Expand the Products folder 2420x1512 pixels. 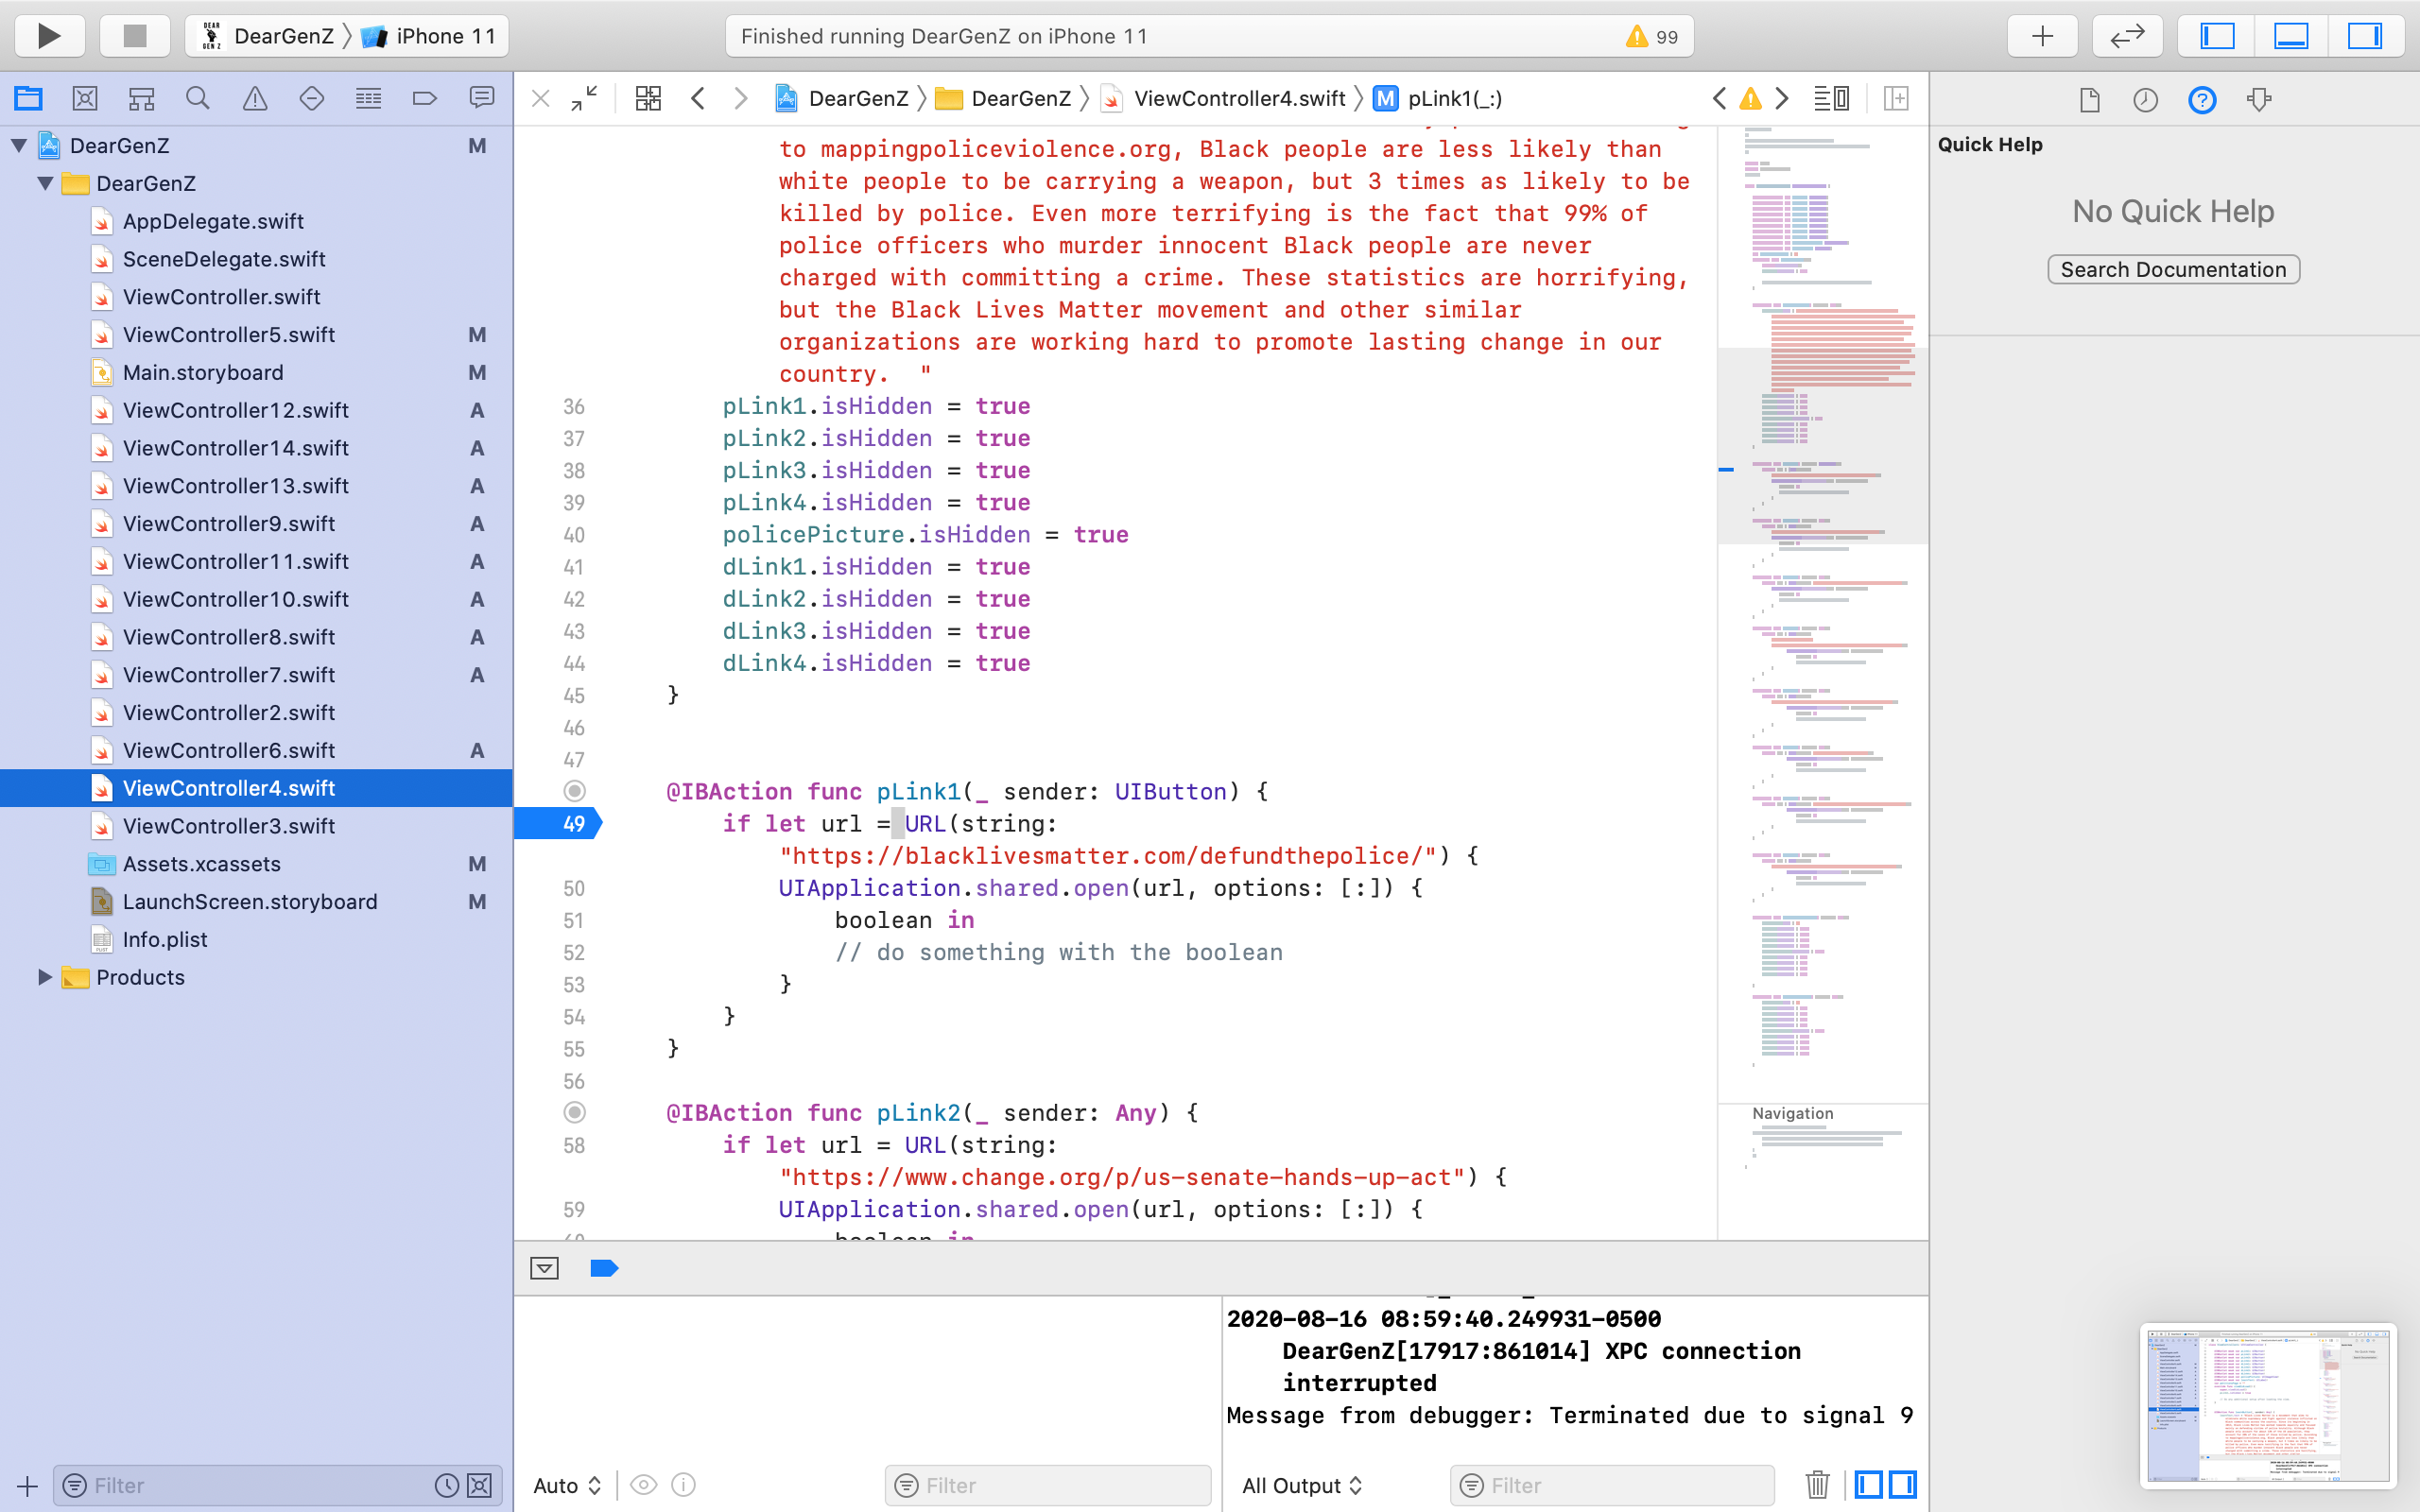click(x=44, y=977)
